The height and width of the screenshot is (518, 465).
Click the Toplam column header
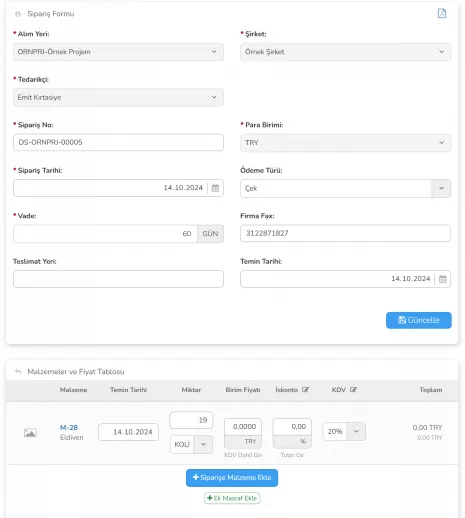(431, 390)
